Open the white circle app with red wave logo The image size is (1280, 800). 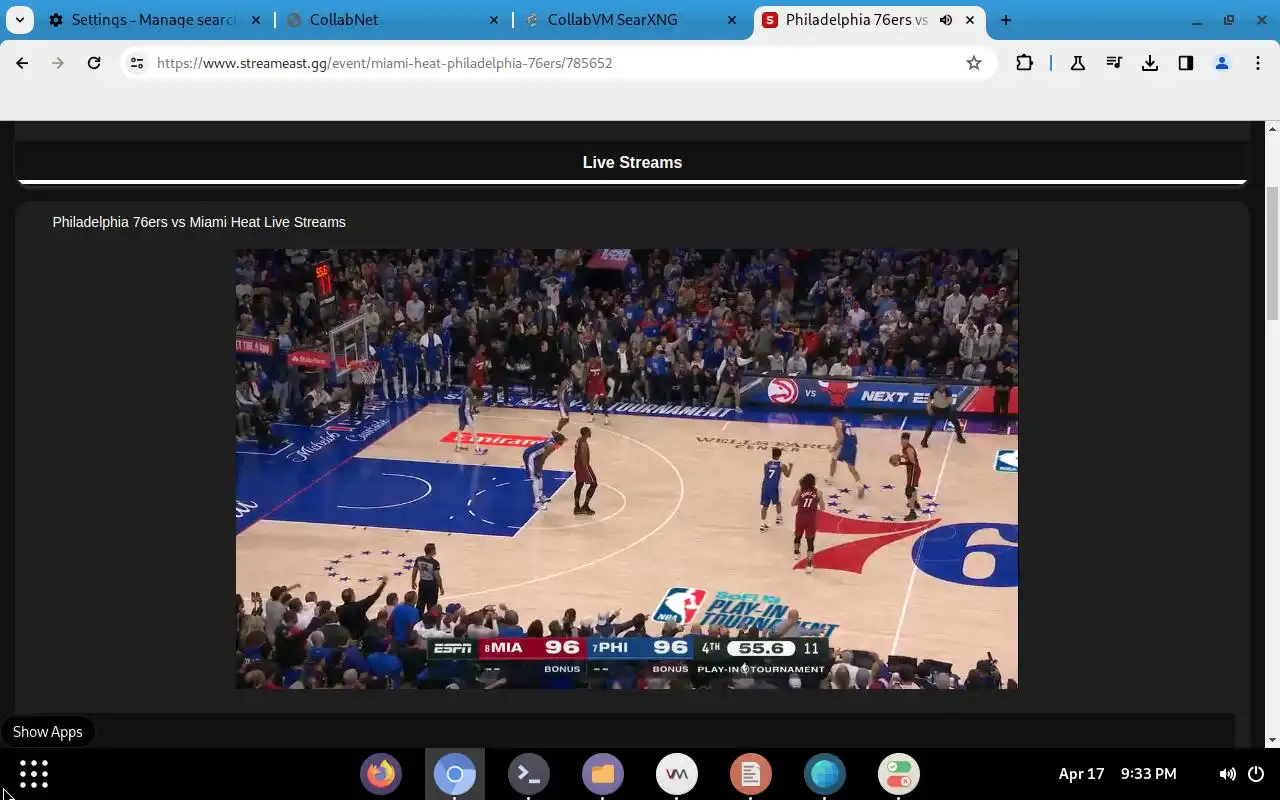pyautogui.click(x=677, y=774)
